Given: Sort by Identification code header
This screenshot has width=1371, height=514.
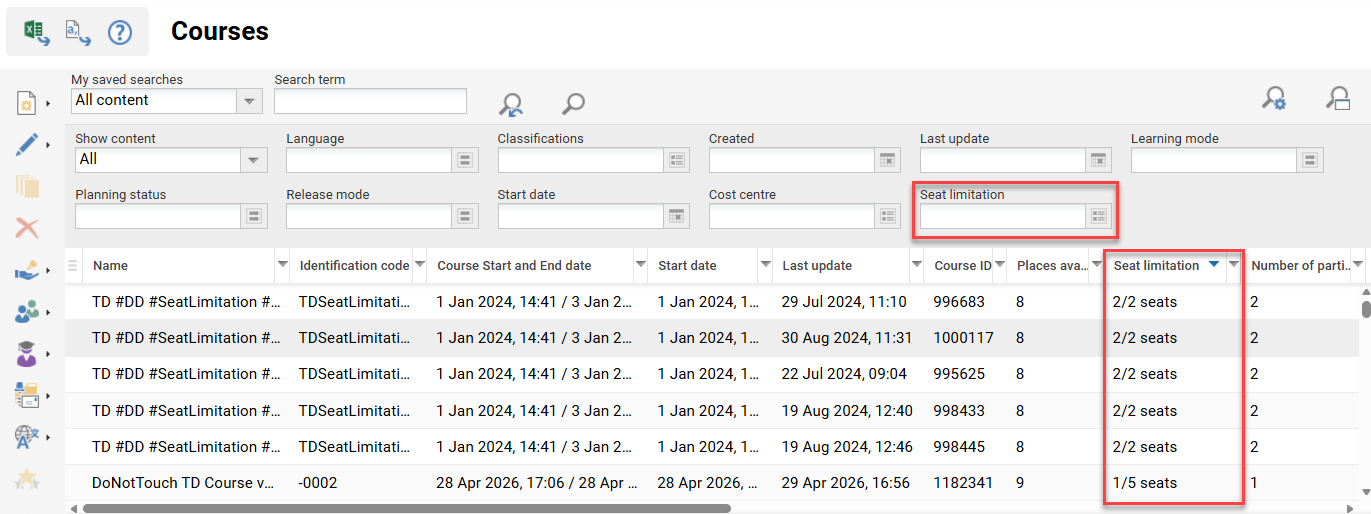Looking at the screenshot, I should coord(354,266).
